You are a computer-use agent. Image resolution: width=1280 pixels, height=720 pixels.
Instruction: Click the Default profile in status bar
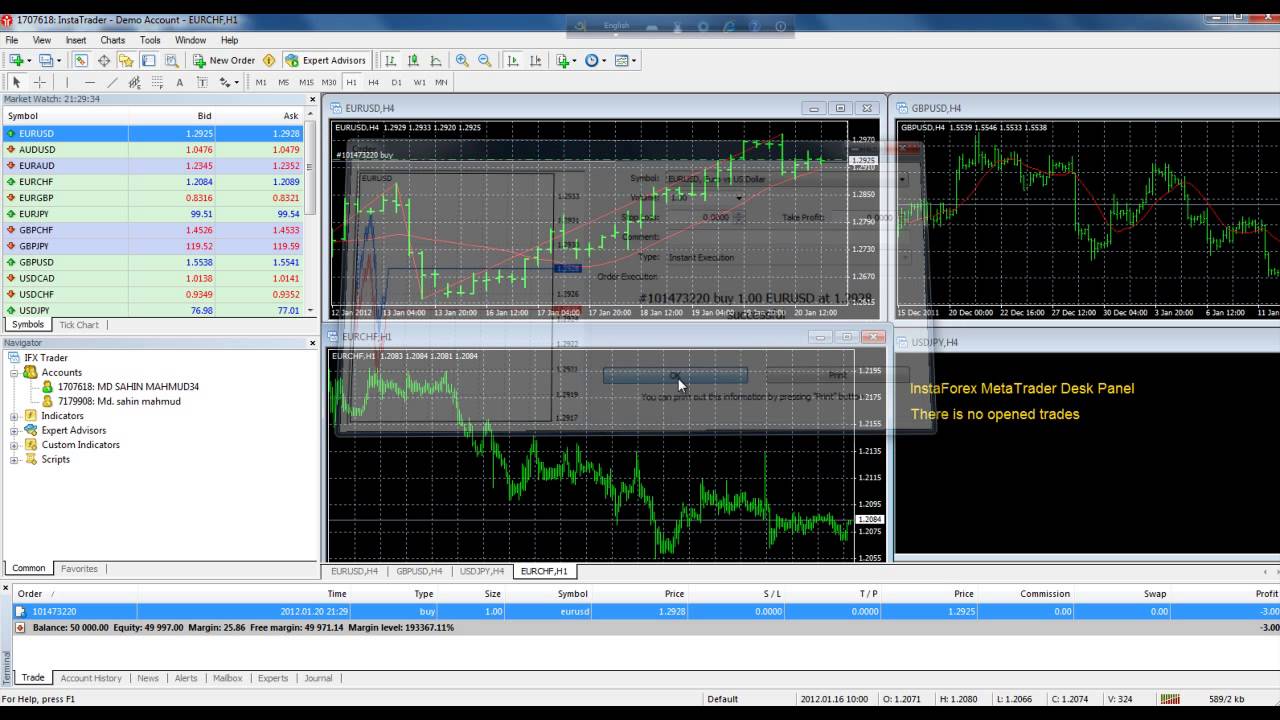point(722,699)
